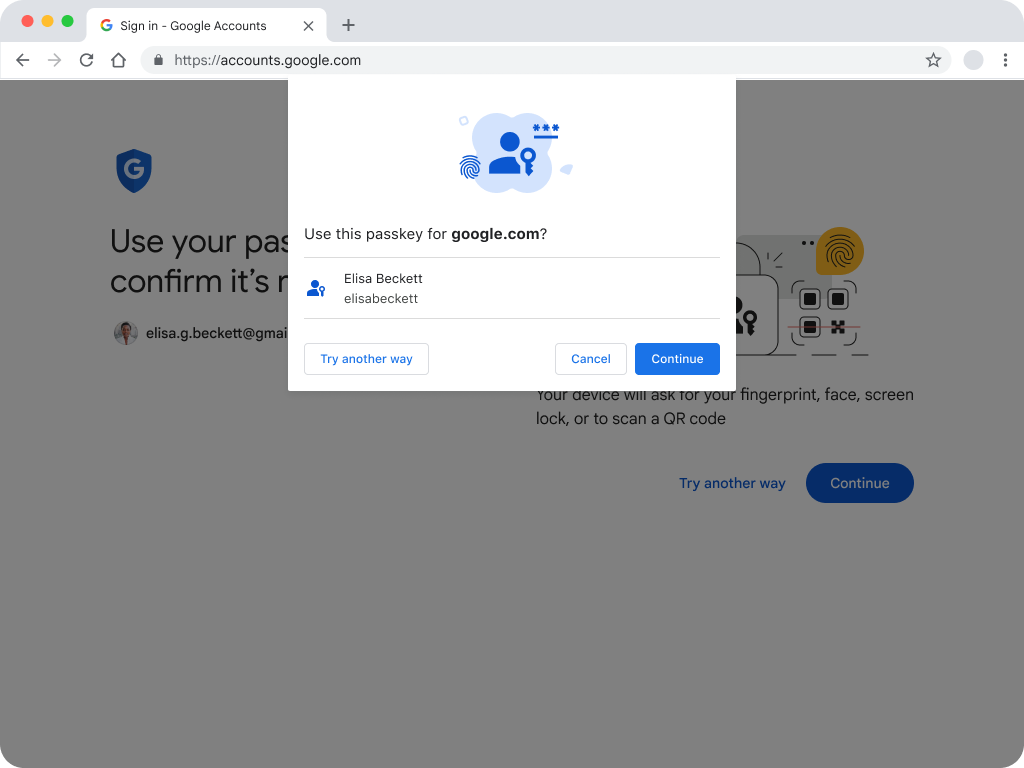
Task: Click Try another way on the page
Action: click(x=732, y=483)
